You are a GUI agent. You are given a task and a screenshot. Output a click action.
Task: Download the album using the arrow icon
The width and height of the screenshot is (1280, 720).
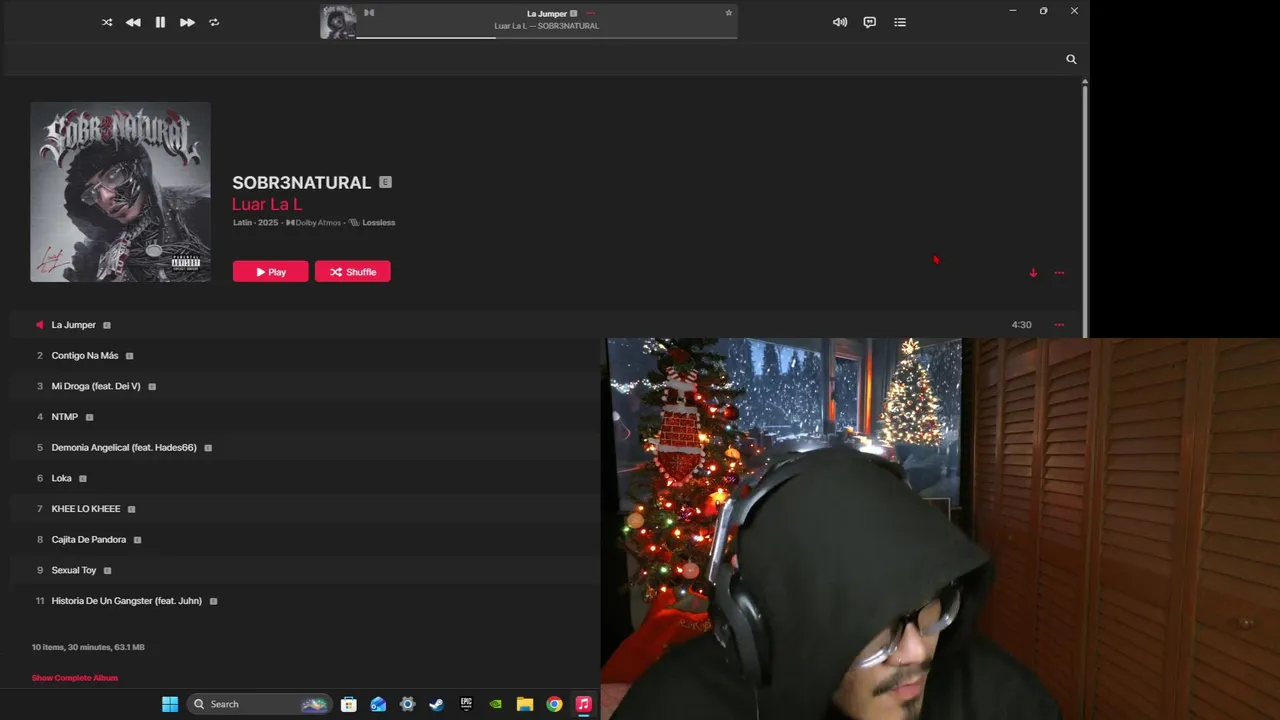1033,272
